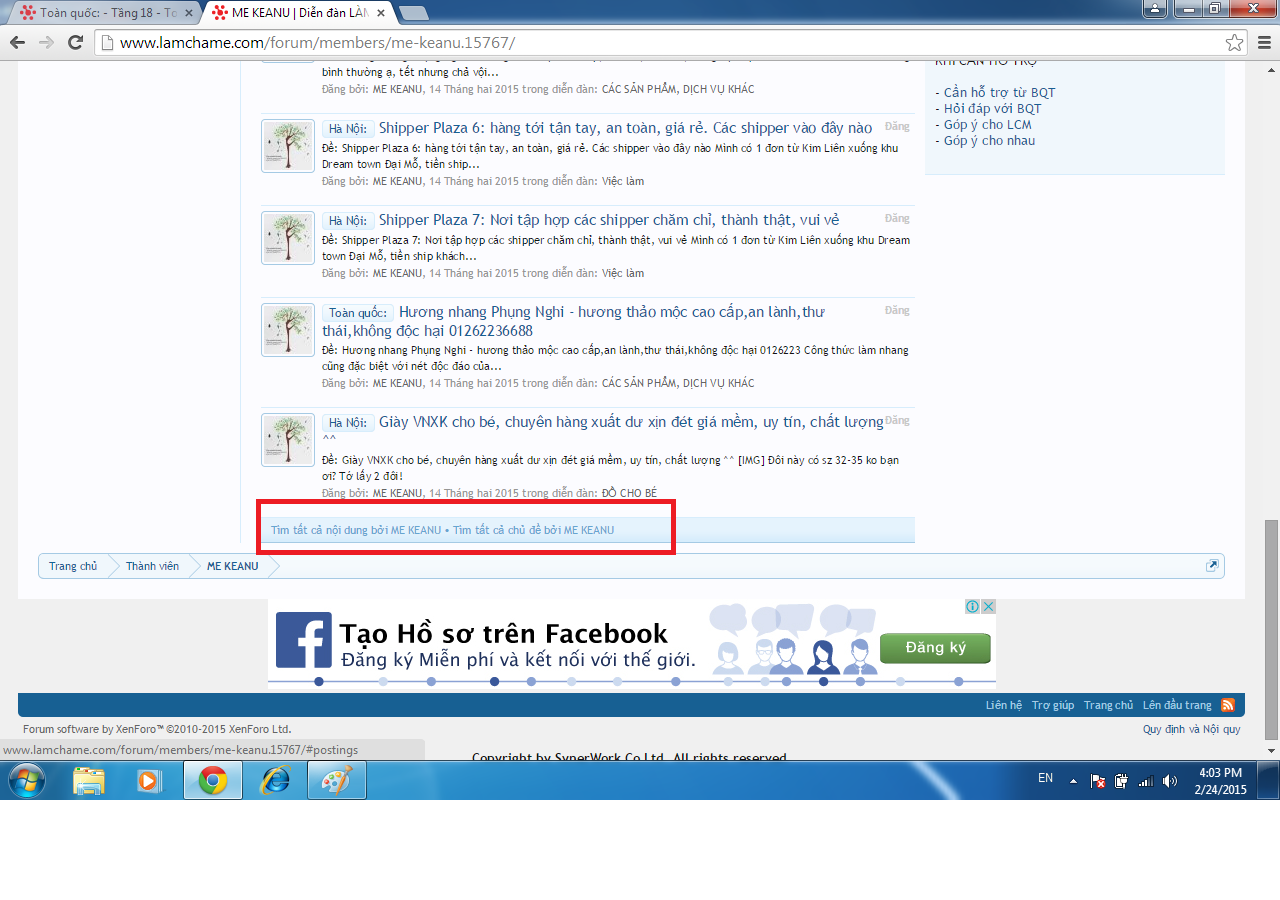Close the ME KEANU browser tab

click(x=381, y=13)
